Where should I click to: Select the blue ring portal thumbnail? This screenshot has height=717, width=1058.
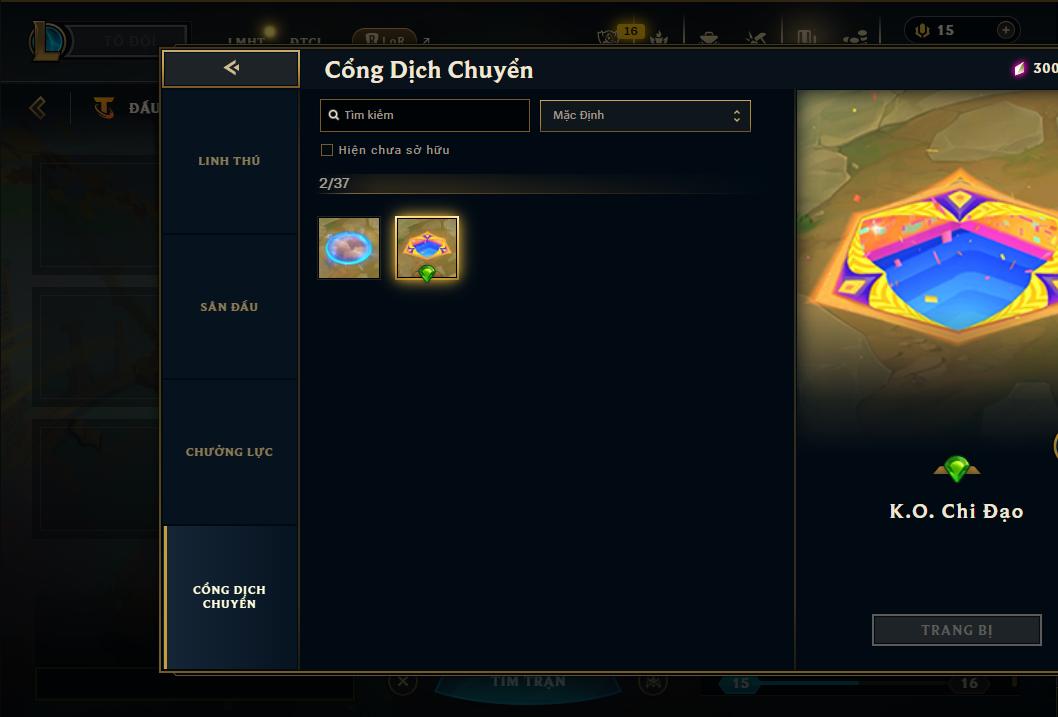point(349,248)
